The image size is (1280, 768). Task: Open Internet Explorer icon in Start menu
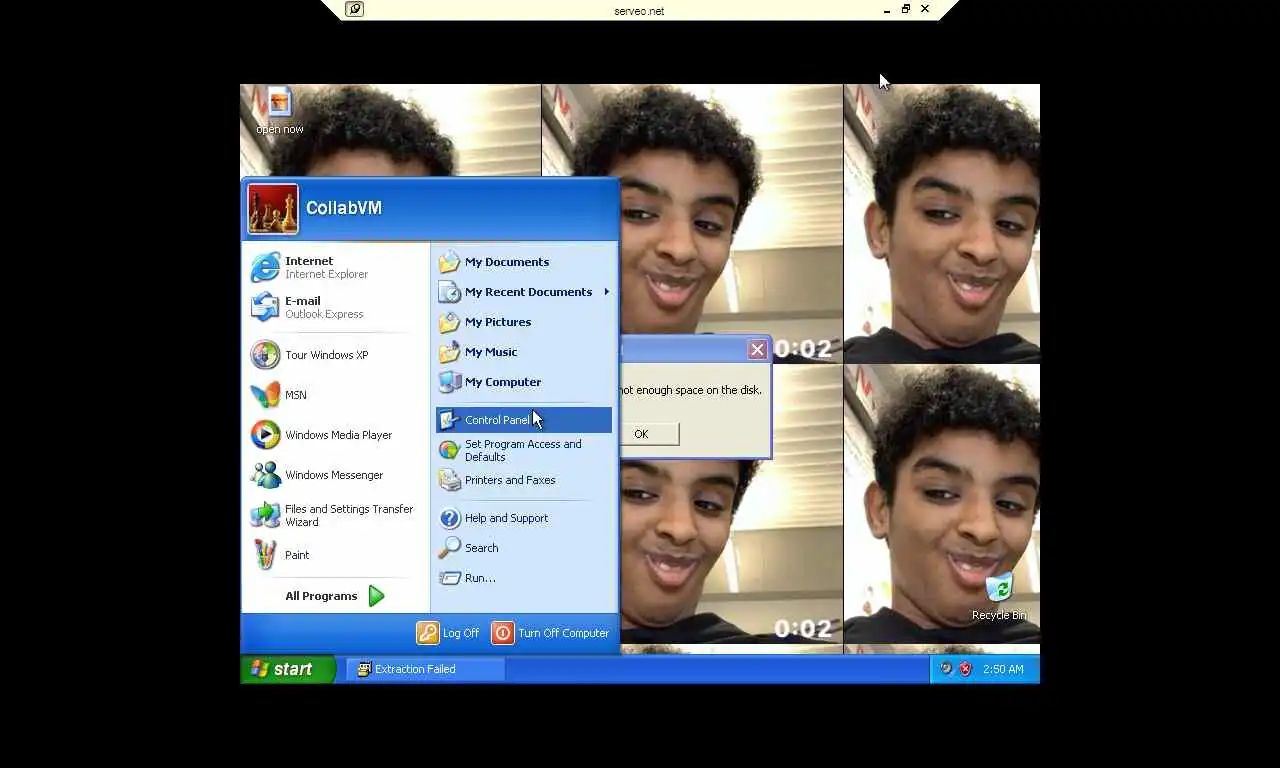pyautogui.click(x=265, y=267)
